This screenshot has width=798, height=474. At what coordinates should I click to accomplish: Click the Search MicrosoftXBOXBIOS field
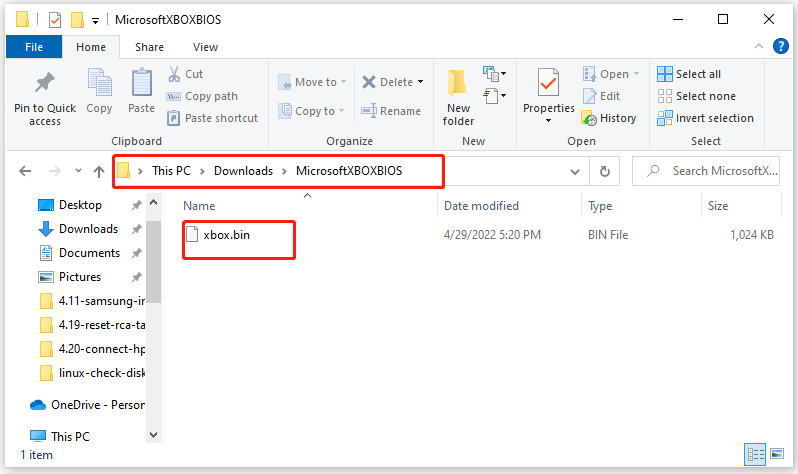point(706,171)
